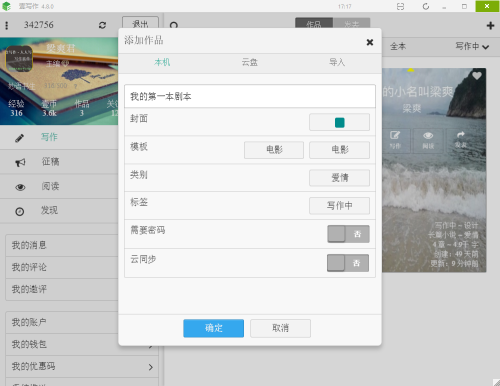The height and width of the screenshot is (386, 500).
Task: Toggle the 云同步 switch
Action: pos(348,263)
